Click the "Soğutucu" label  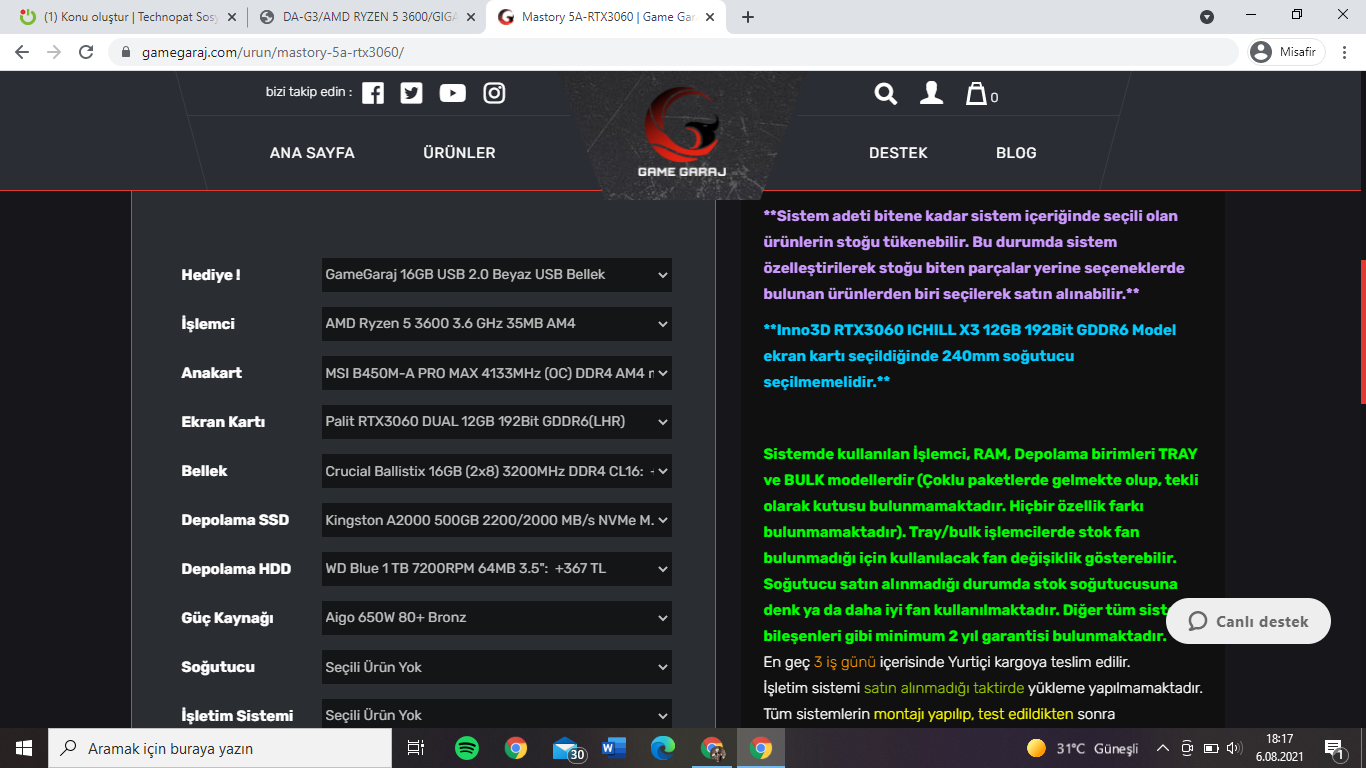click(x=218, y=667)
